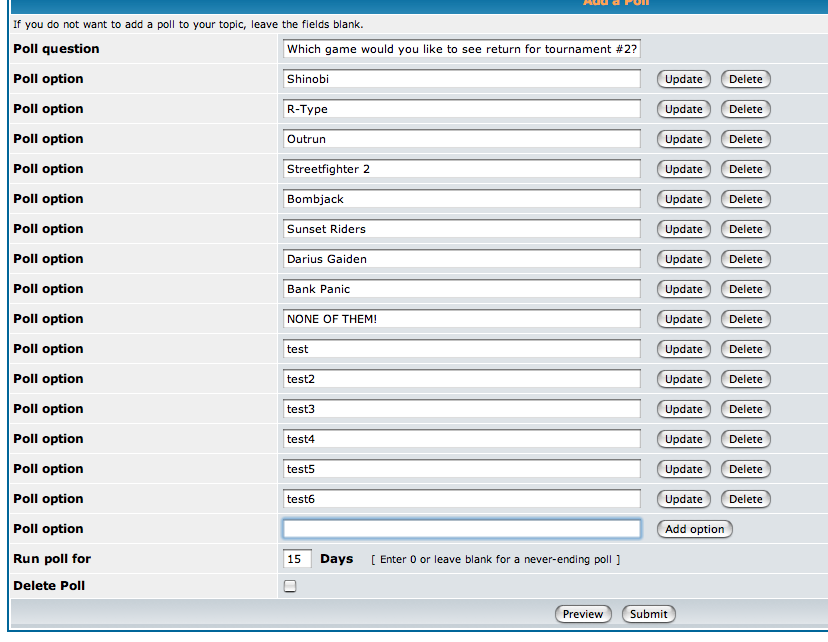Image resolution: width=828 pixels, height=642 pixels.
Task: Update the Streetfighter 2 poll option
Action: [x=683, y=169]
